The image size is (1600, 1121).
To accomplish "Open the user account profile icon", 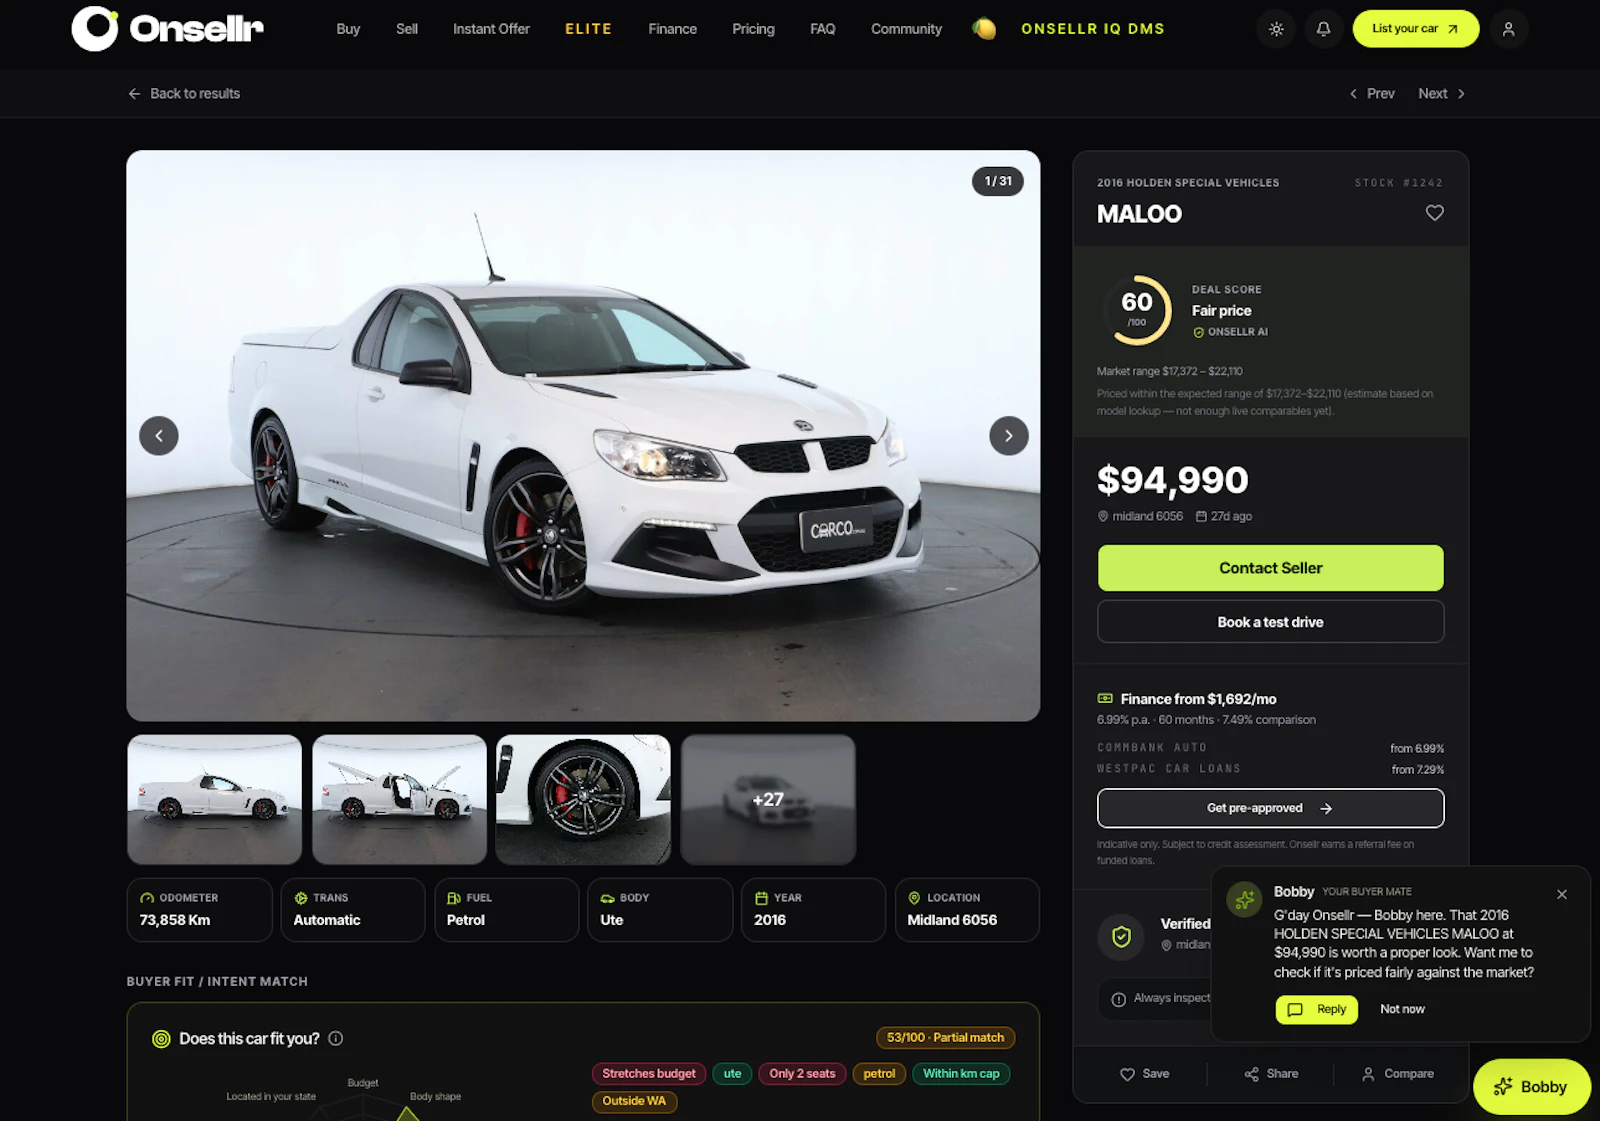I will point(1508,29).
